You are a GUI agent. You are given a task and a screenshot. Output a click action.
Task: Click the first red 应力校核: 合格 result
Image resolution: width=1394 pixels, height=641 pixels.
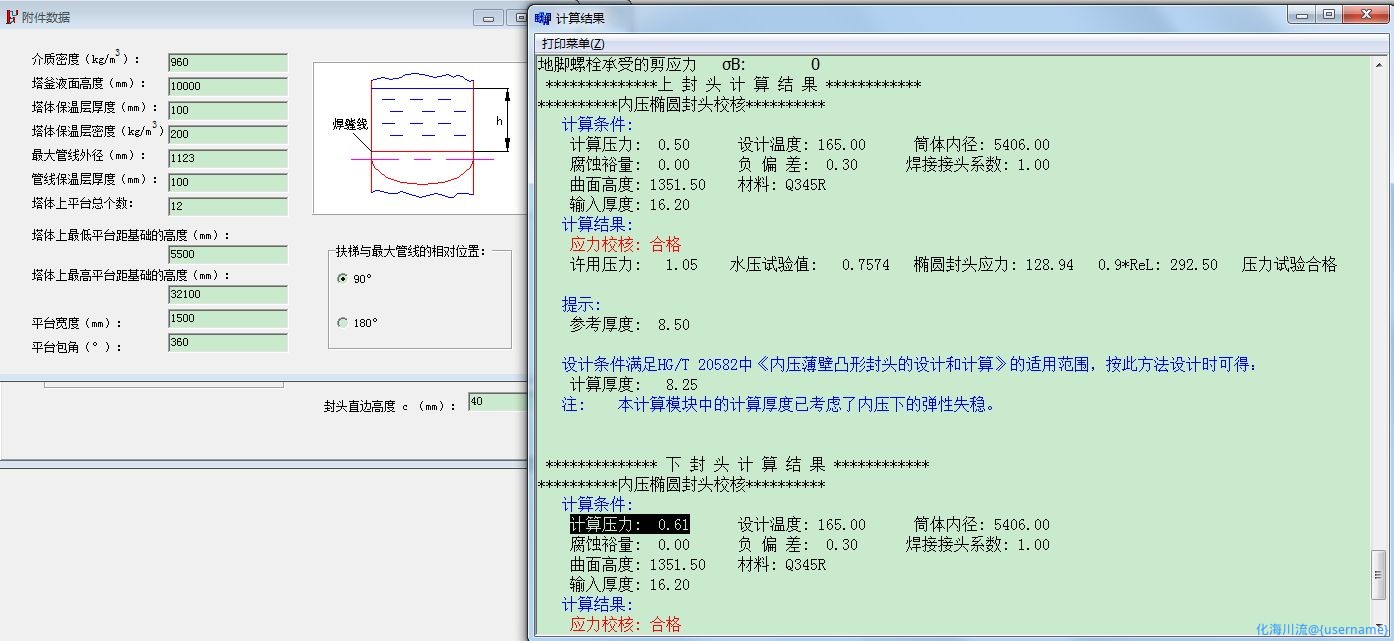pyautogui.click(x=625, y=245)
